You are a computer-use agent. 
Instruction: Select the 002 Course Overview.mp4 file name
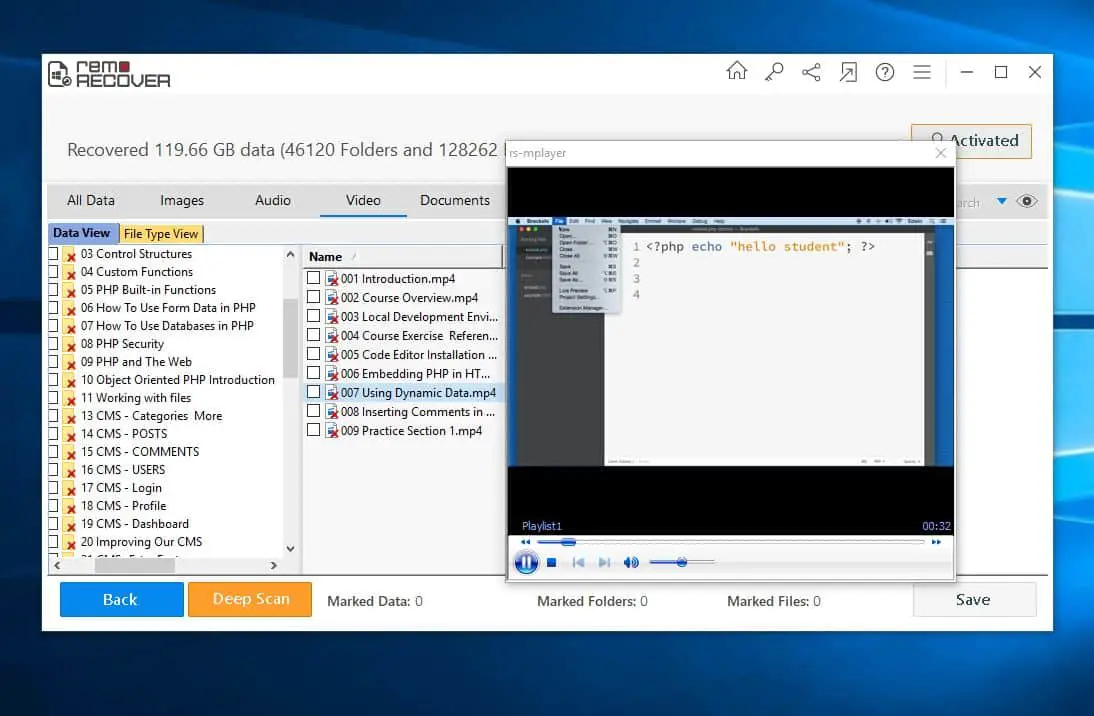point(410,297)
